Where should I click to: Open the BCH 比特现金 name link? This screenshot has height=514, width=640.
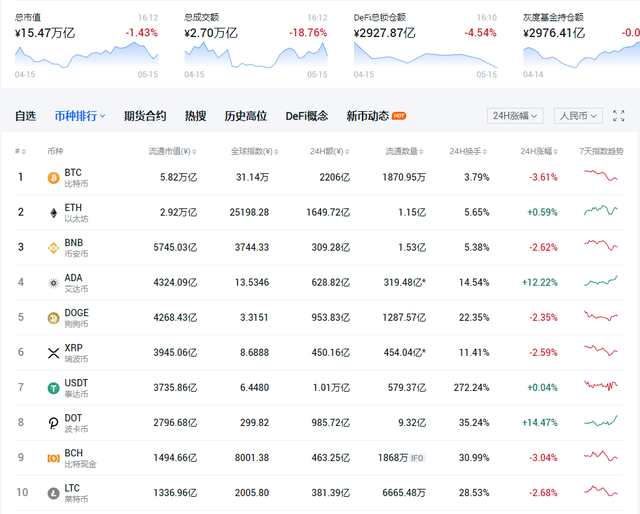(80, 458)
